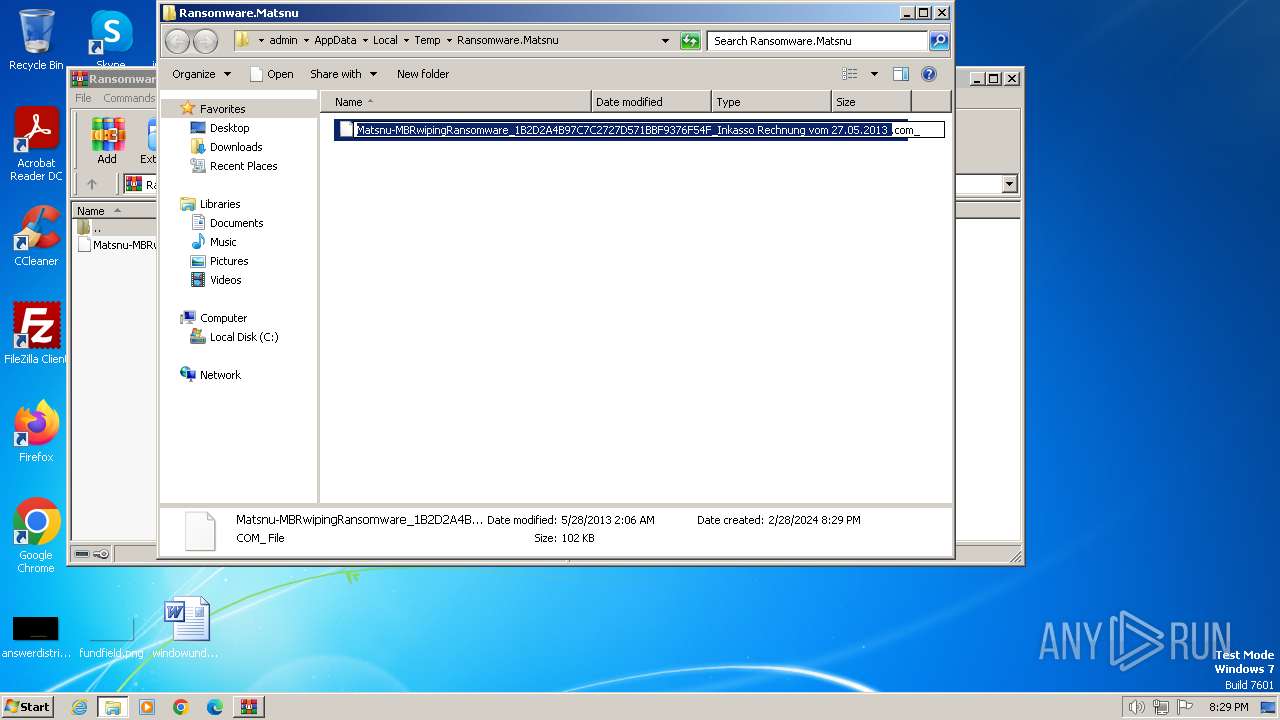Click the Search Ransomware.Matsnu field
This screenshot has width=1280, height=720.
tap(817, 41)
